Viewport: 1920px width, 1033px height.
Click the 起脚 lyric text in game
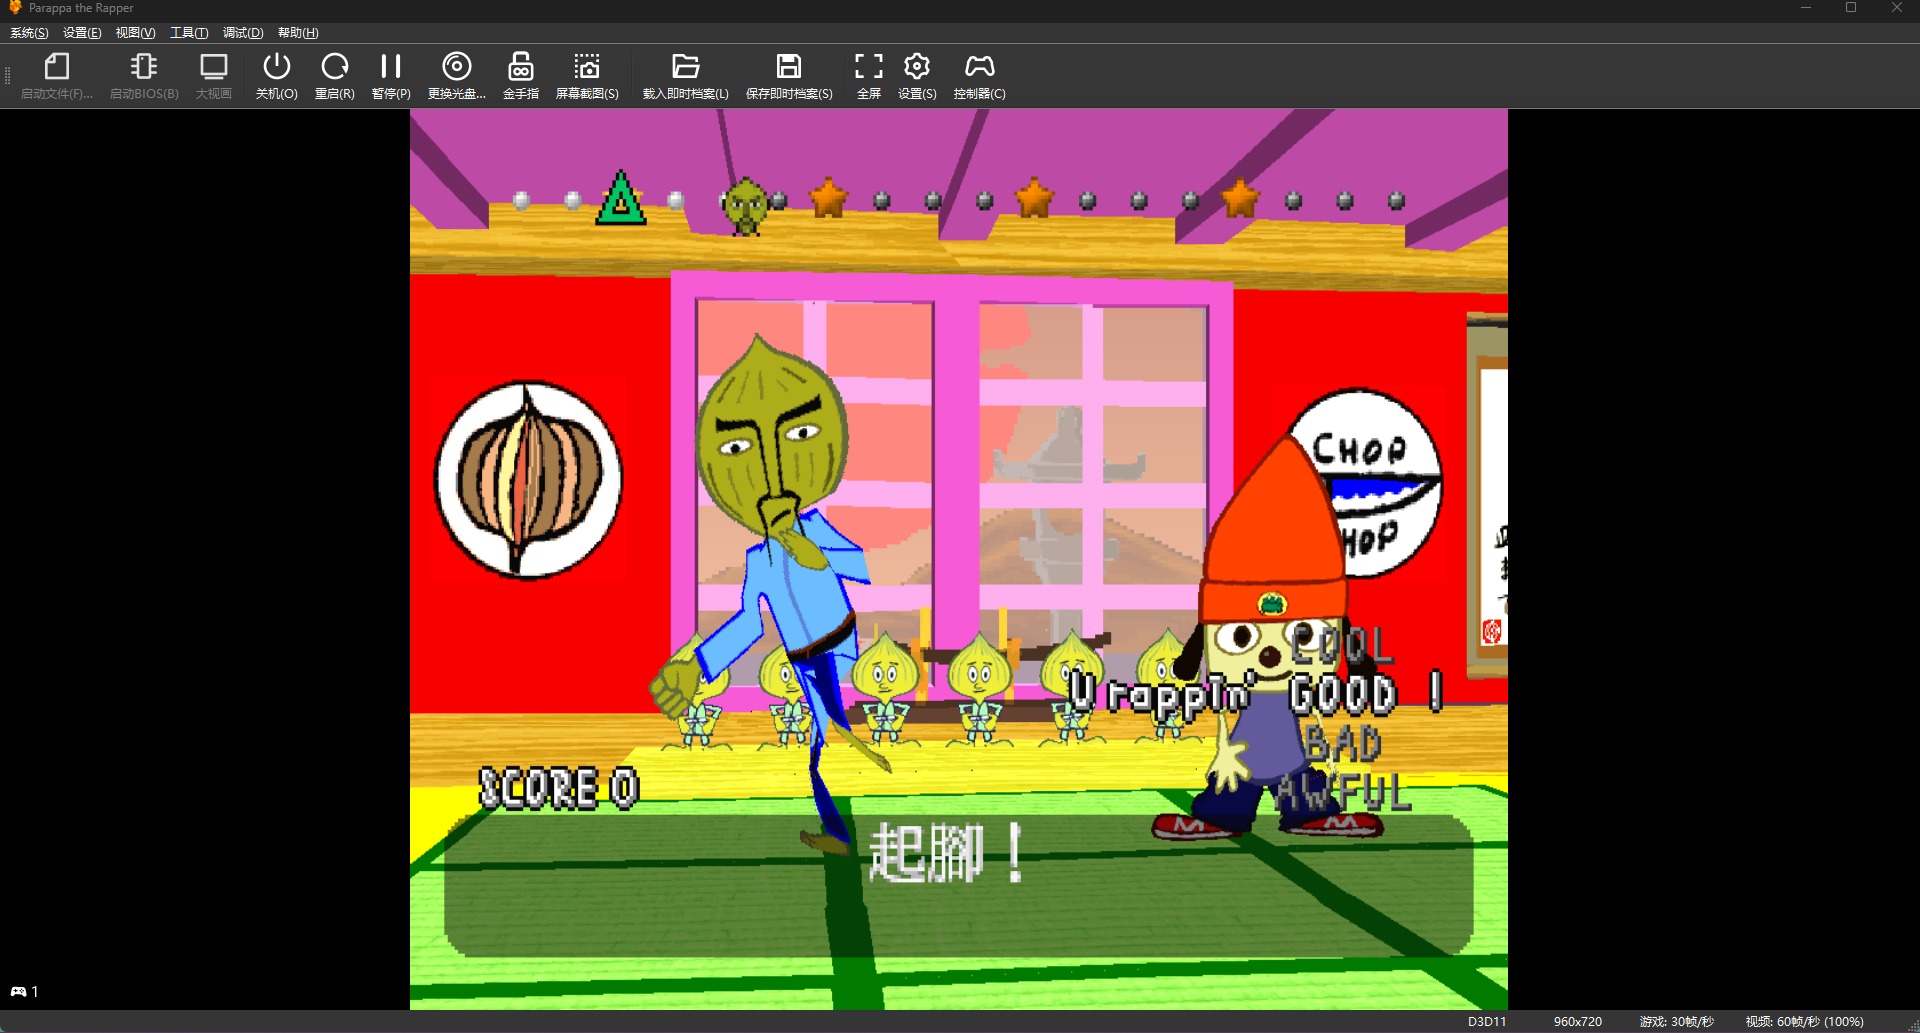[947, 854]
